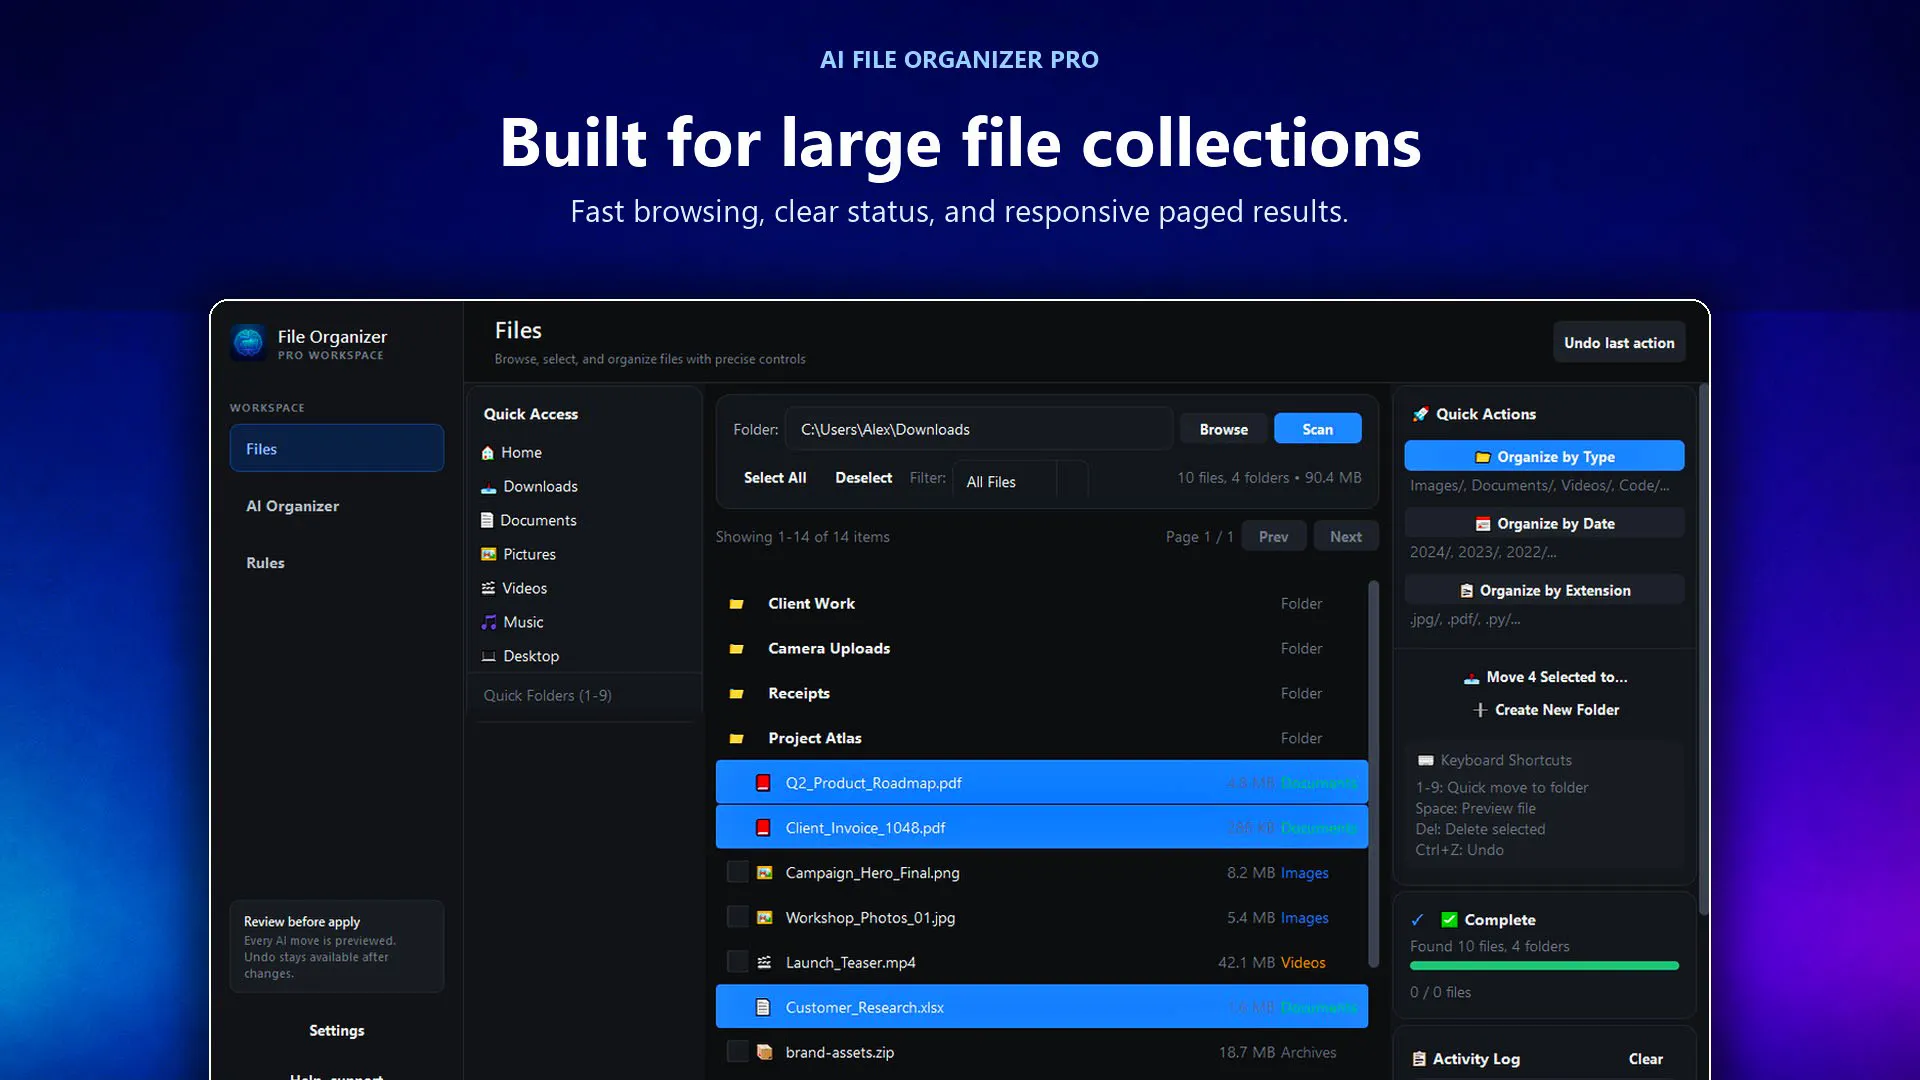The width and height of the screenshot is (1920, 1080).
Task: Run Organize by Type
Action: (1544, 457)
